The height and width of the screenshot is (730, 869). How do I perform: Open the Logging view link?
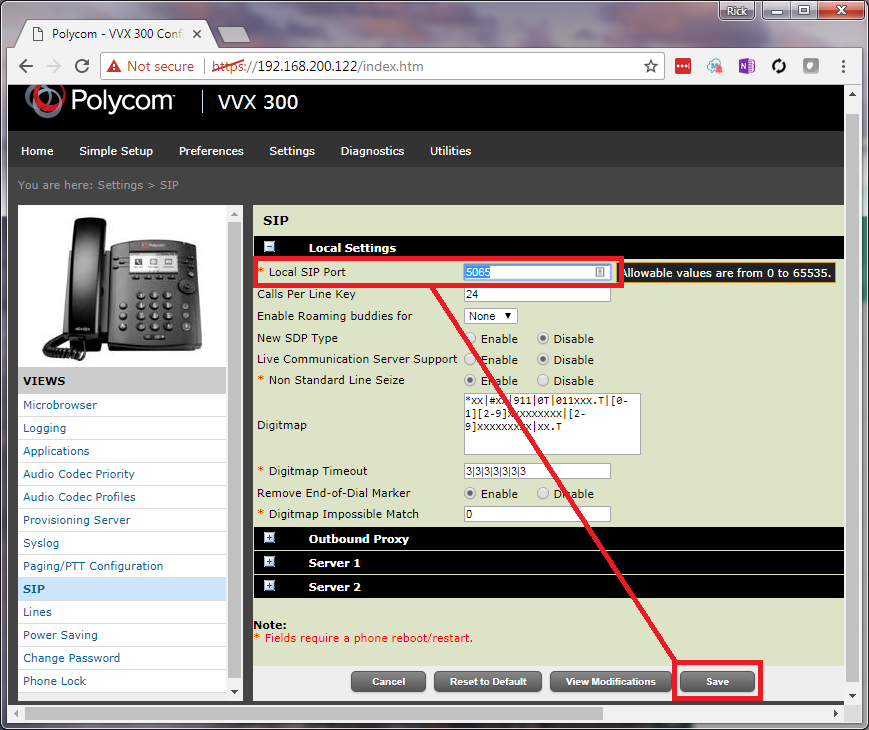click(44, 428)
